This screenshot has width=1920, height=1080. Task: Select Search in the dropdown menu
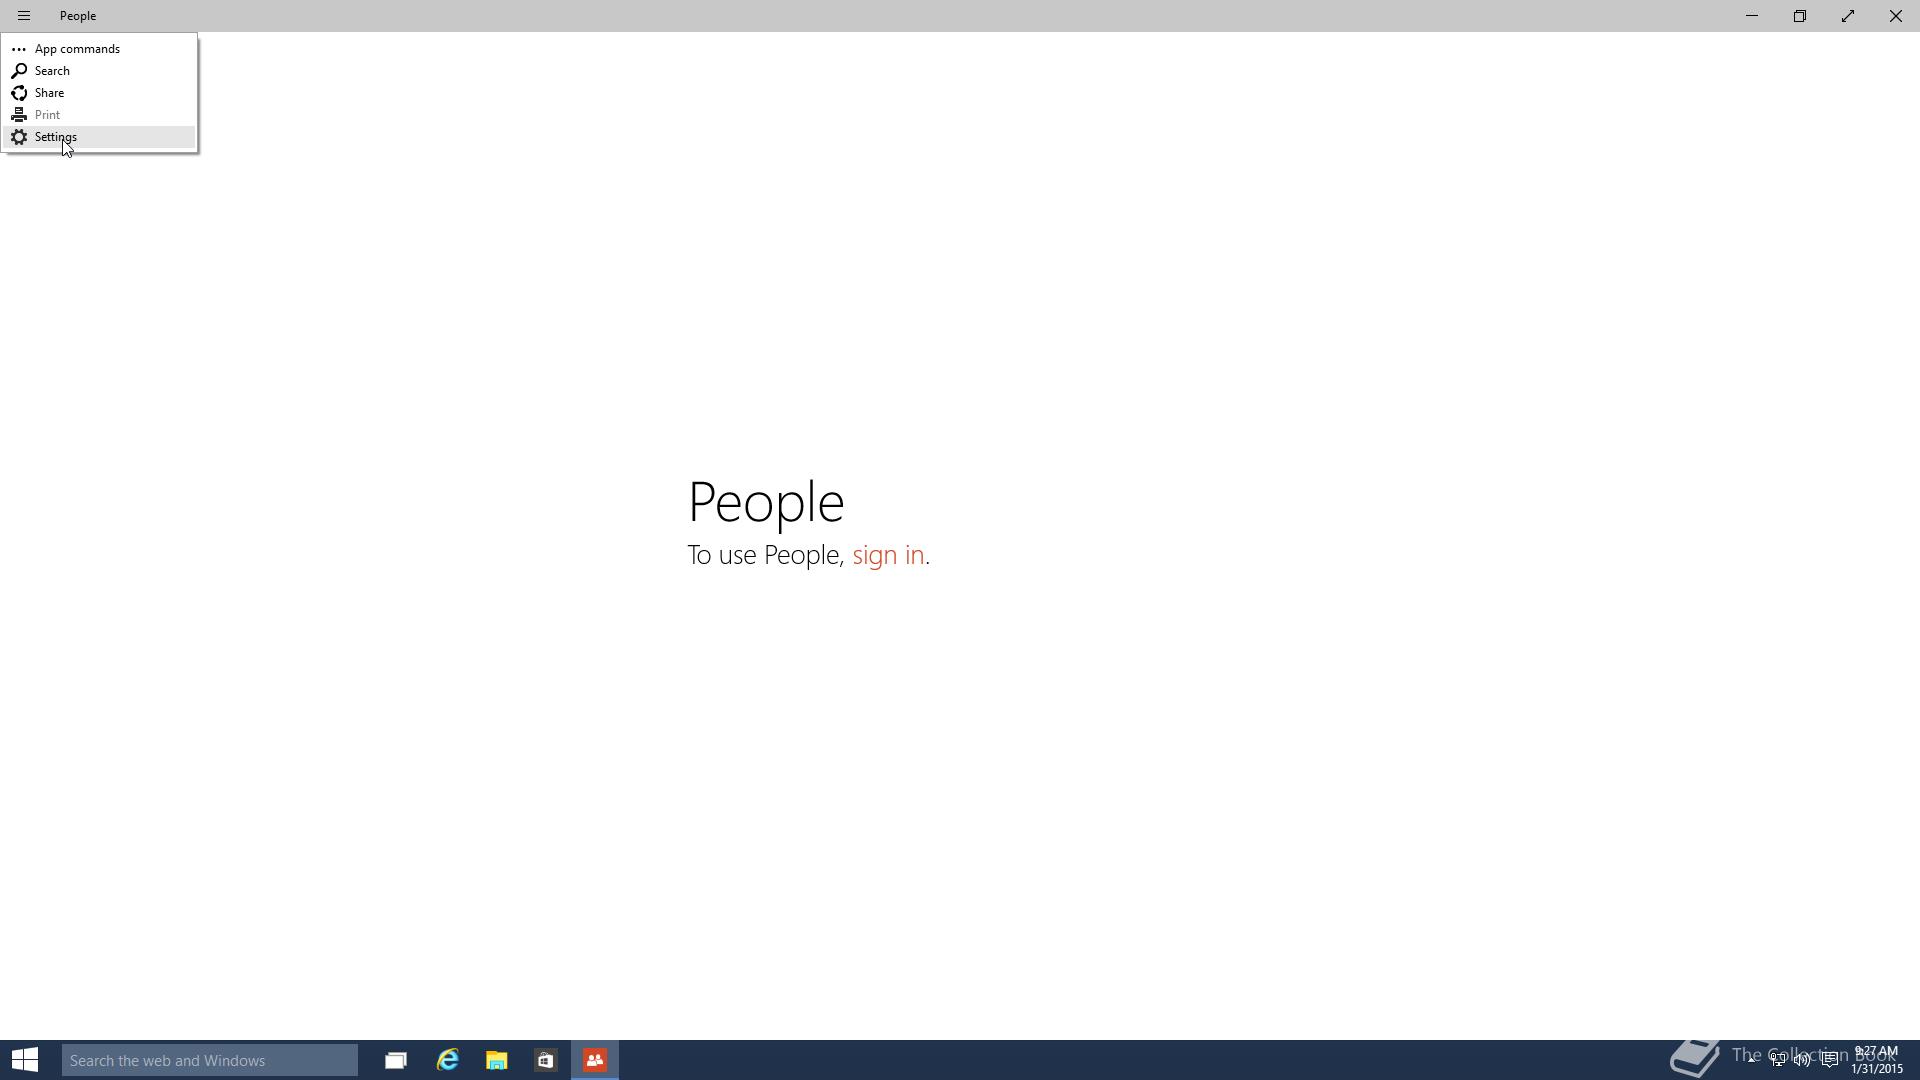(x=99, y=71)
